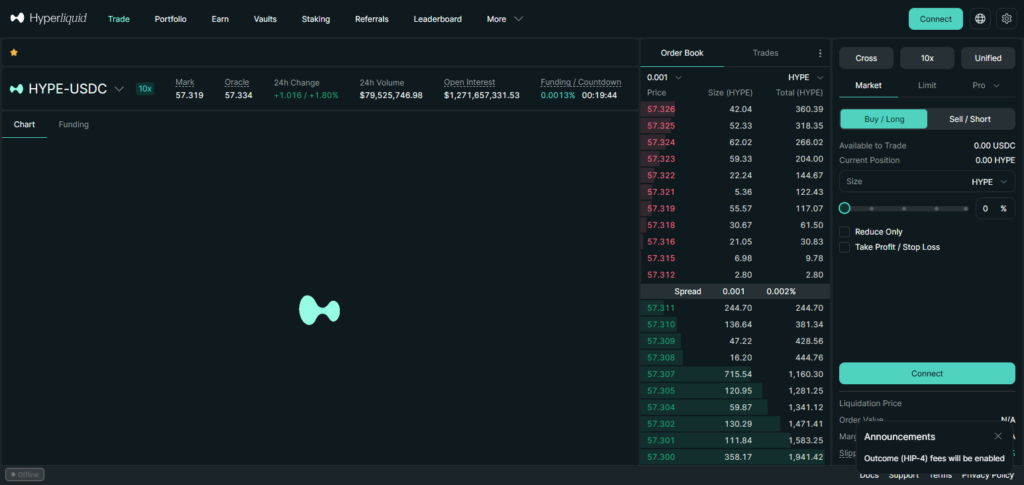The width and height of the screenshot is (1024, 485).
Task: Click the Spread row in order book
Action: pyautogui.click(x=735, y=292)
